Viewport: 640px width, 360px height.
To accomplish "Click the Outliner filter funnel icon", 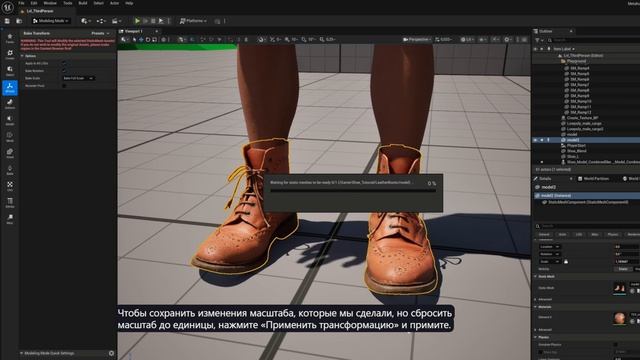I will 538,40.
